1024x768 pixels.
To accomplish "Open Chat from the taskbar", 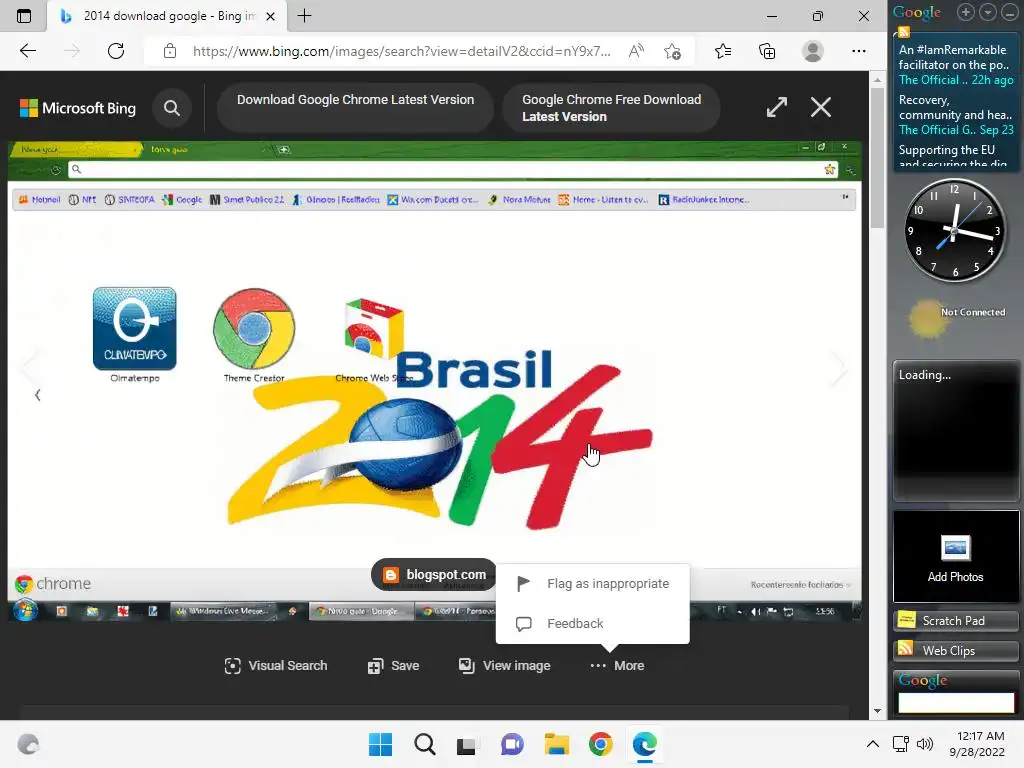I will tap(512, 744).
